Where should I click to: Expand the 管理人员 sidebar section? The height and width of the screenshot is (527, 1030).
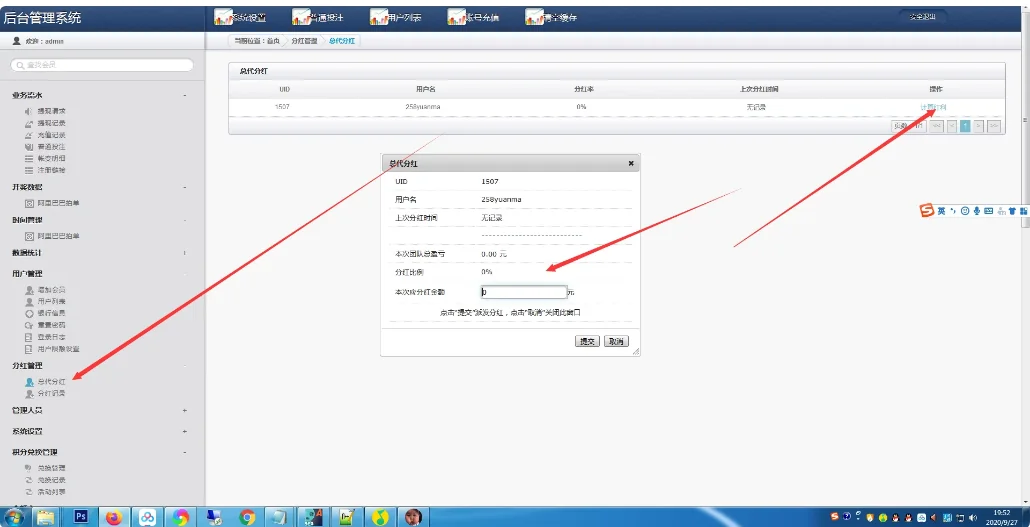184,411
